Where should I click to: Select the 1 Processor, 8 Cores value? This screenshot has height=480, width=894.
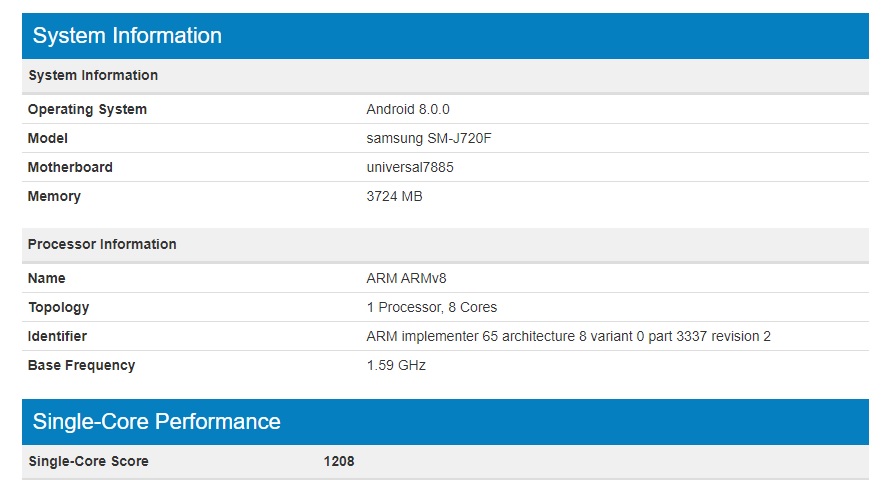[432, 307]
